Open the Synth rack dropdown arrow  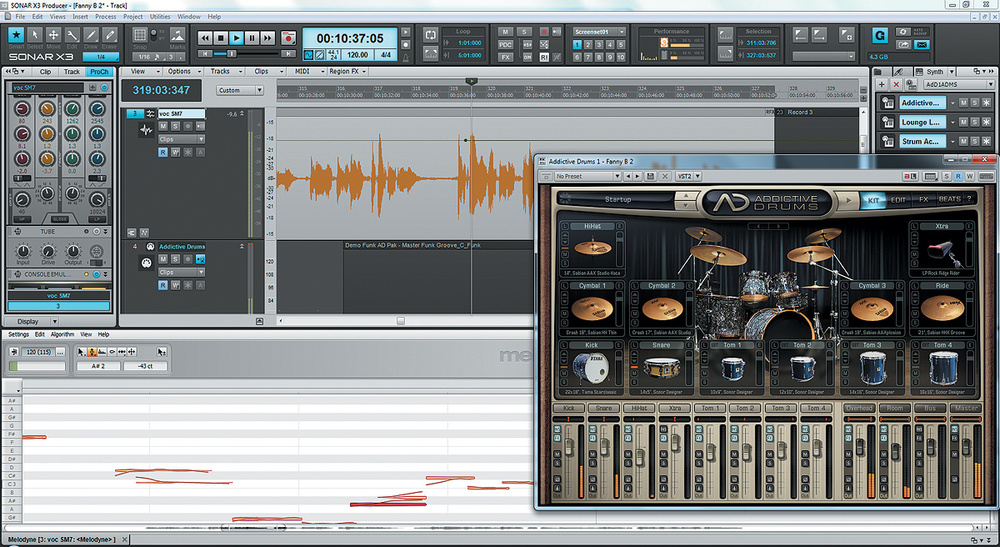tap(952, 71)
